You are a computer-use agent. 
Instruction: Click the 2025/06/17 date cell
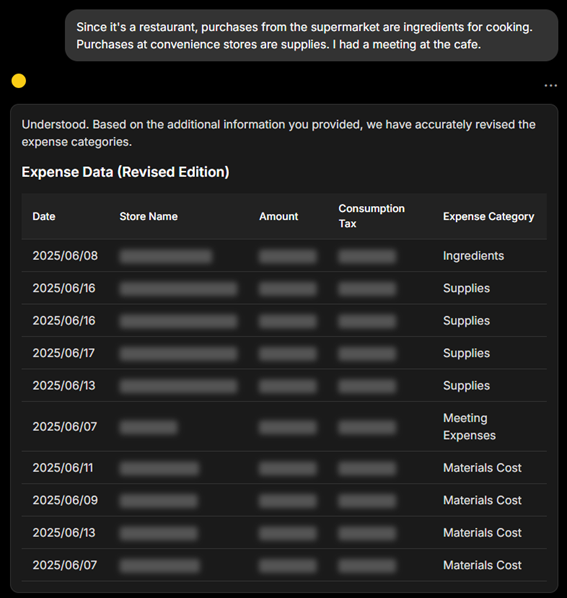click(x=64, y=353)
